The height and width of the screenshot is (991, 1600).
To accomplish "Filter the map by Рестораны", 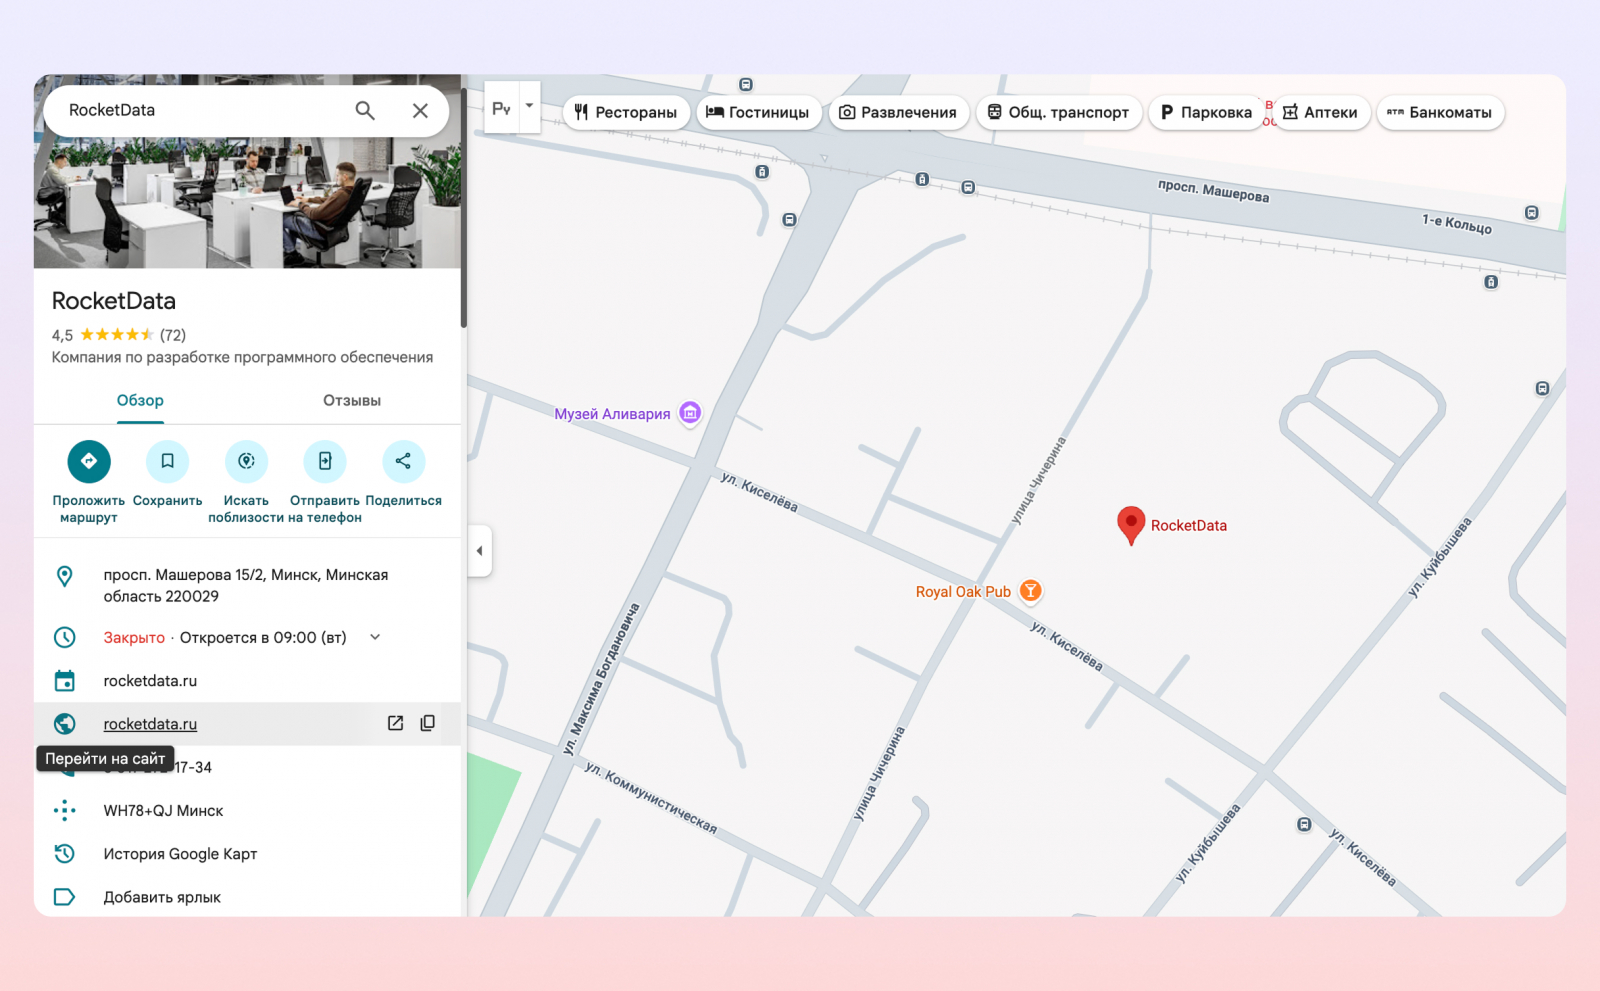I will point(626,113).
